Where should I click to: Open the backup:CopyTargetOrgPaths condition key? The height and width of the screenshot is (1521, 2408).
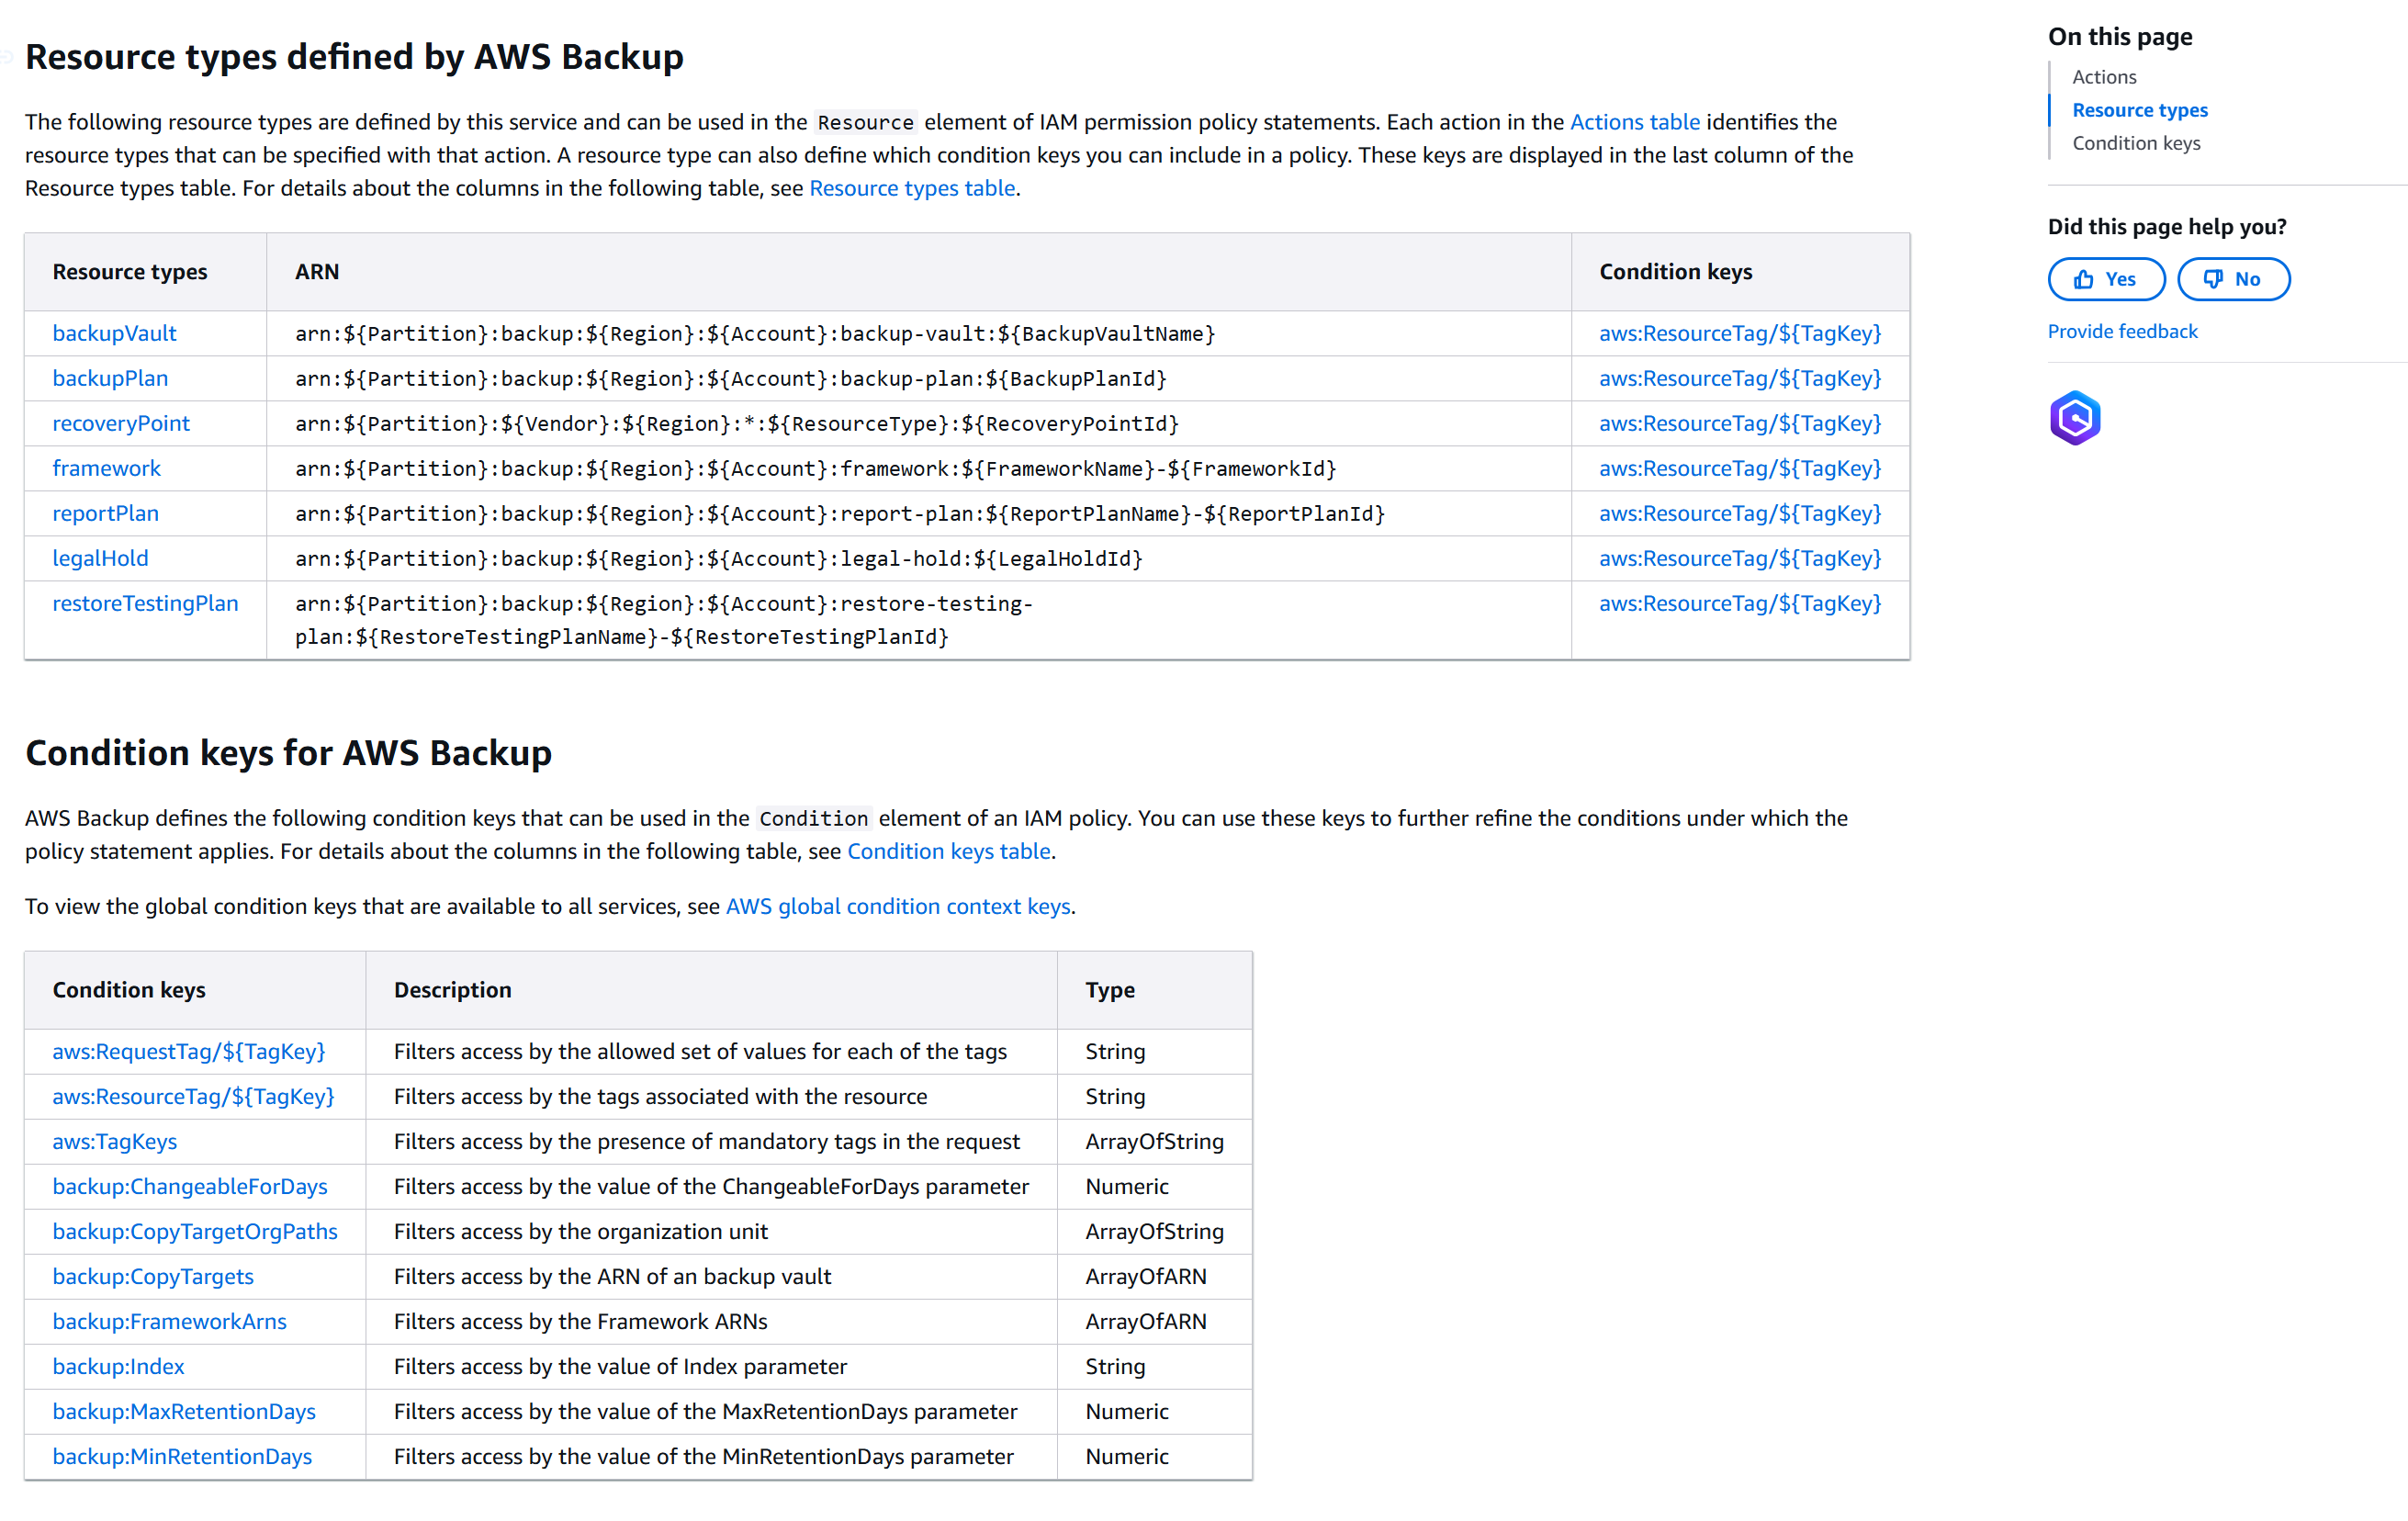(x=195, y=1231)
